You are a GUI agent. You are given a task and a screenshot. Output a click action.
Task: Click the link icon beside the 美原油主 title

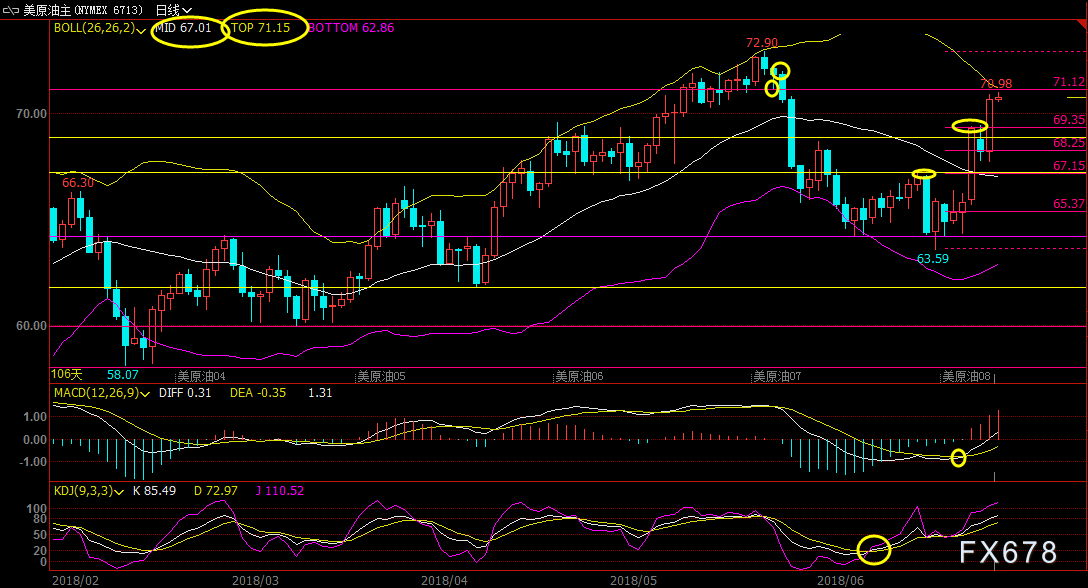10,10
